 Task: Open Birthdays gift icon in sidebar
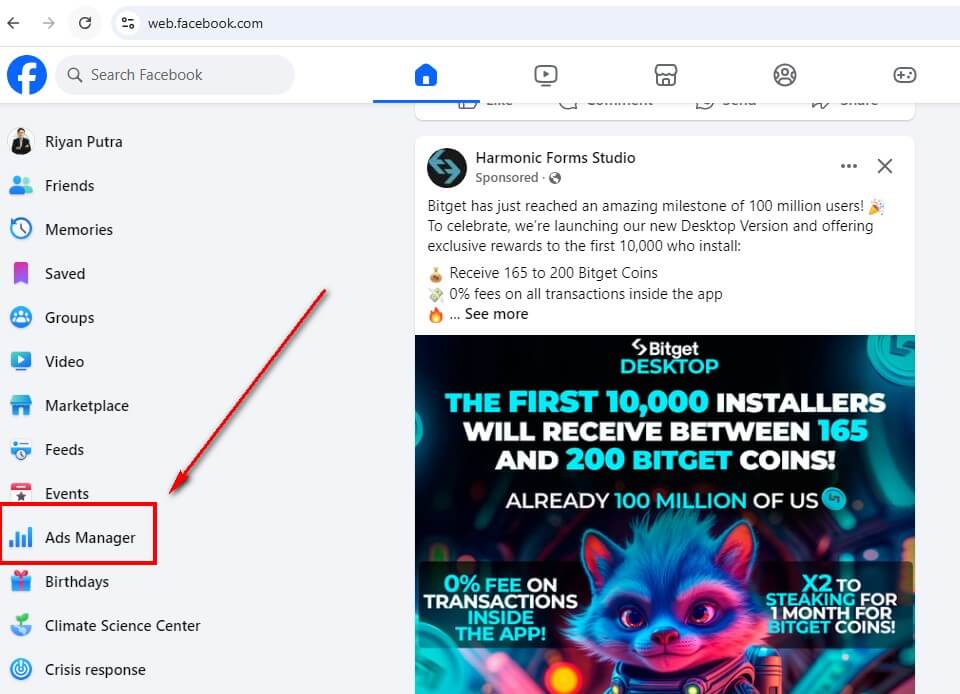(x=21, y=581)
